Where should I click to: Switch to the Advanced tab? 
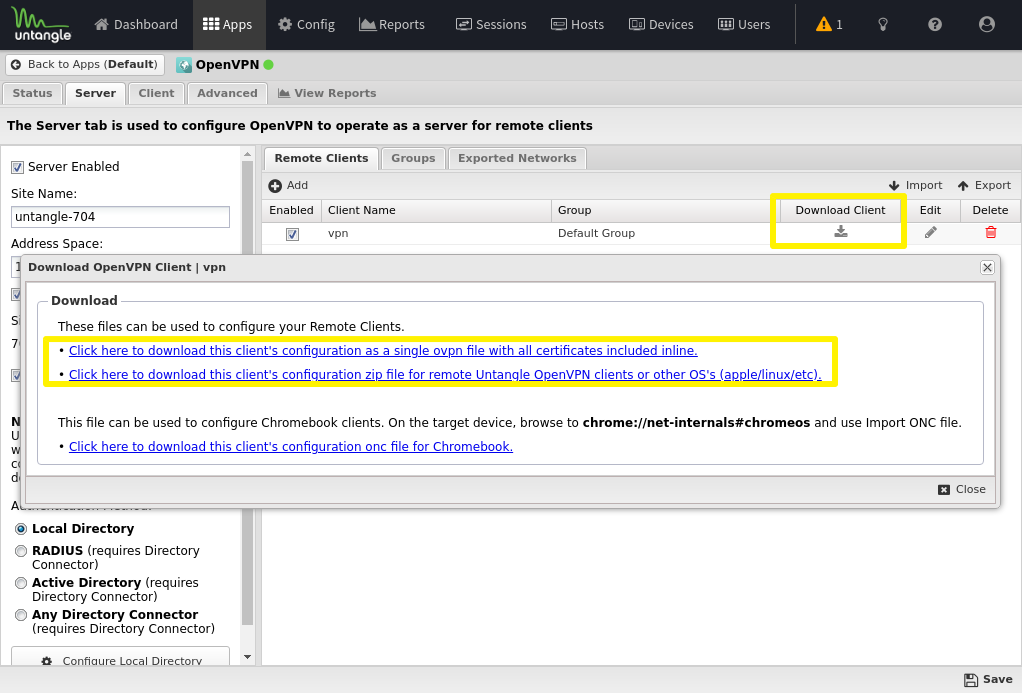(x=227, y=93)
